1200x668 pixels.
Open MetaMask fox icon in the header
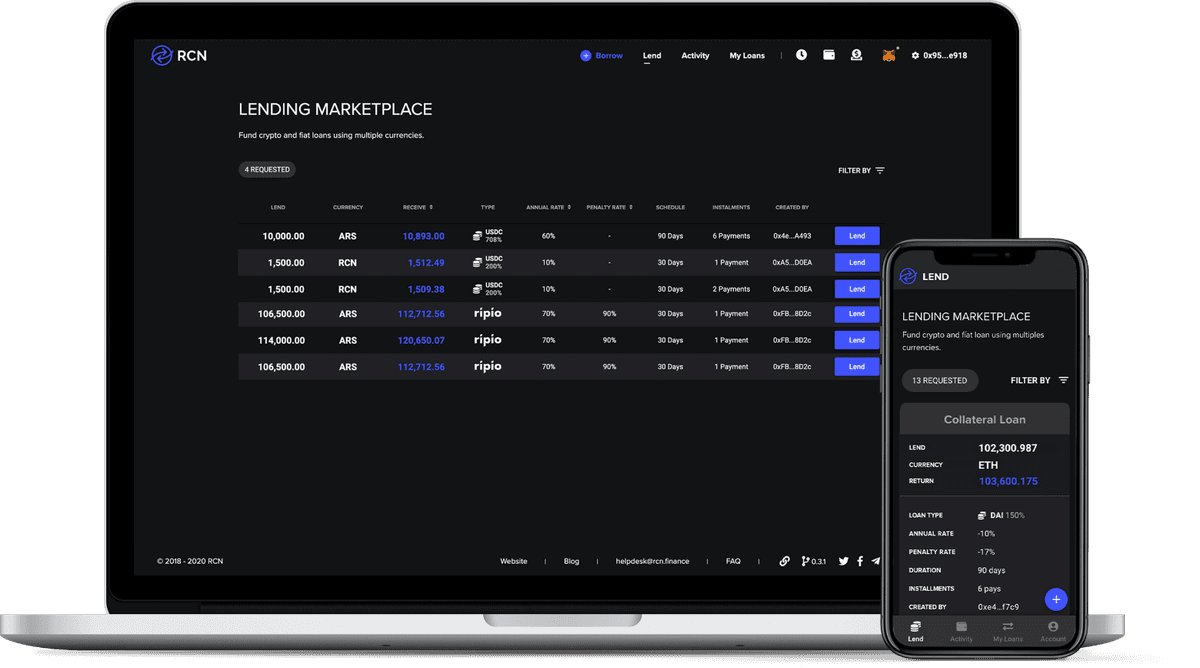[x=889, y=55]
